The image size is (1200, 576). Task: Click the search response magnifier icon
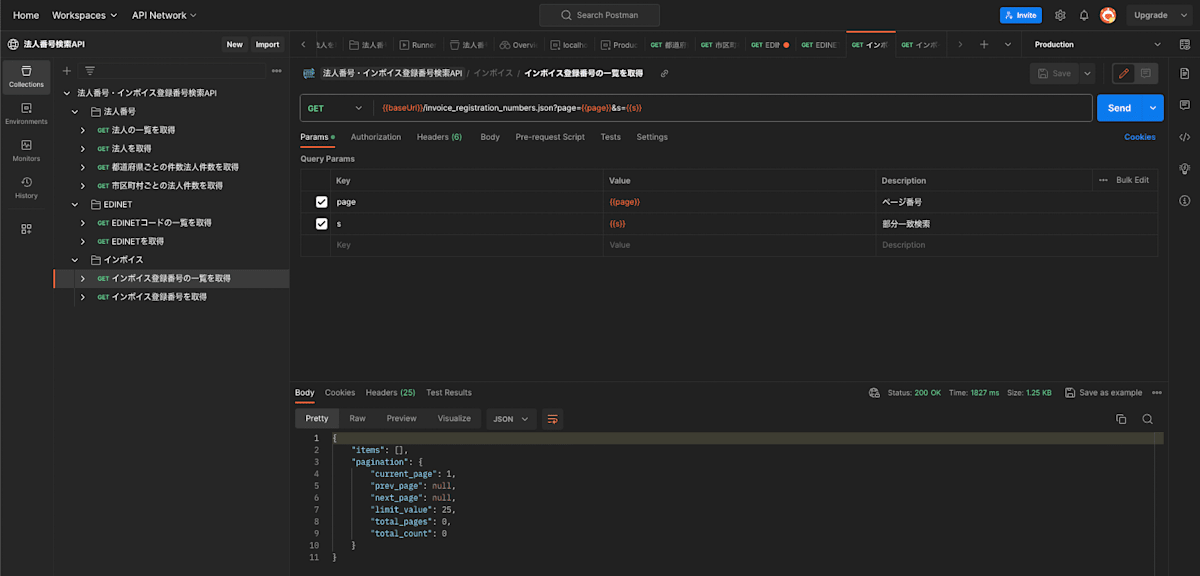point(1148,419)
